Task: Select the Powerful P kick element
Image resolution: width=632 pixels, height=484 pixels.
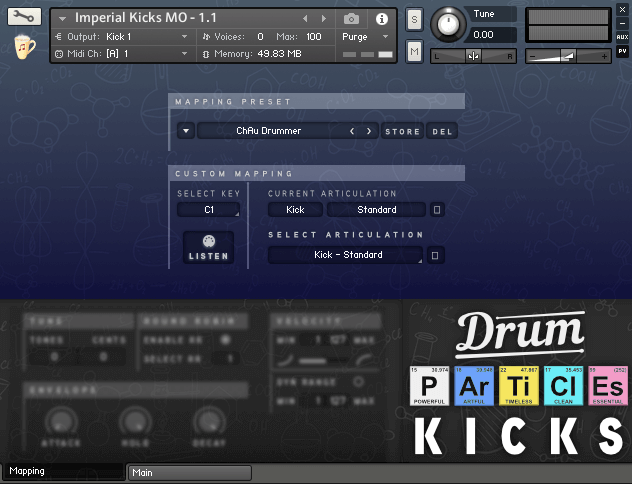Action: tap(429, 386)
